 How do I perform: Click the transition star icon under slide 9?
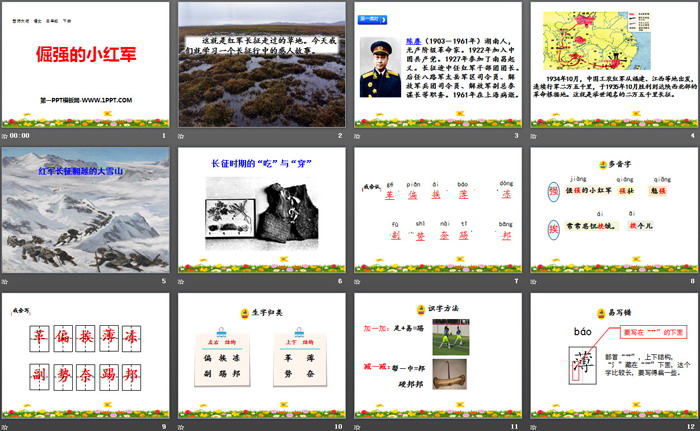pyautogui.click(x=4, y=427)
